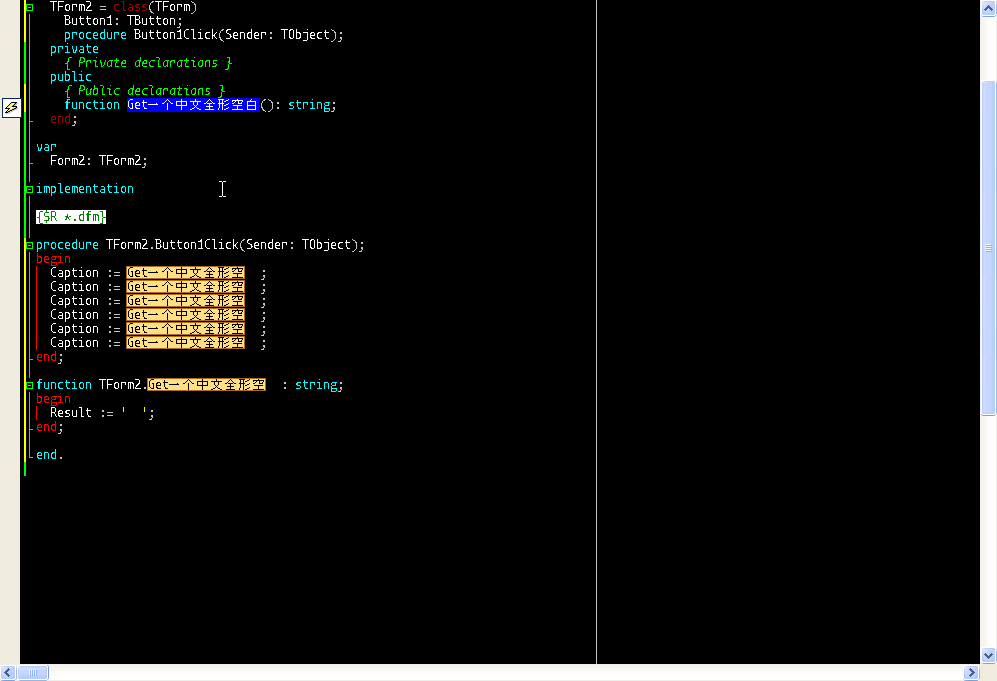997x681 pixels.
Task: Click the blue selected function name in declaration
Action: 192,105
